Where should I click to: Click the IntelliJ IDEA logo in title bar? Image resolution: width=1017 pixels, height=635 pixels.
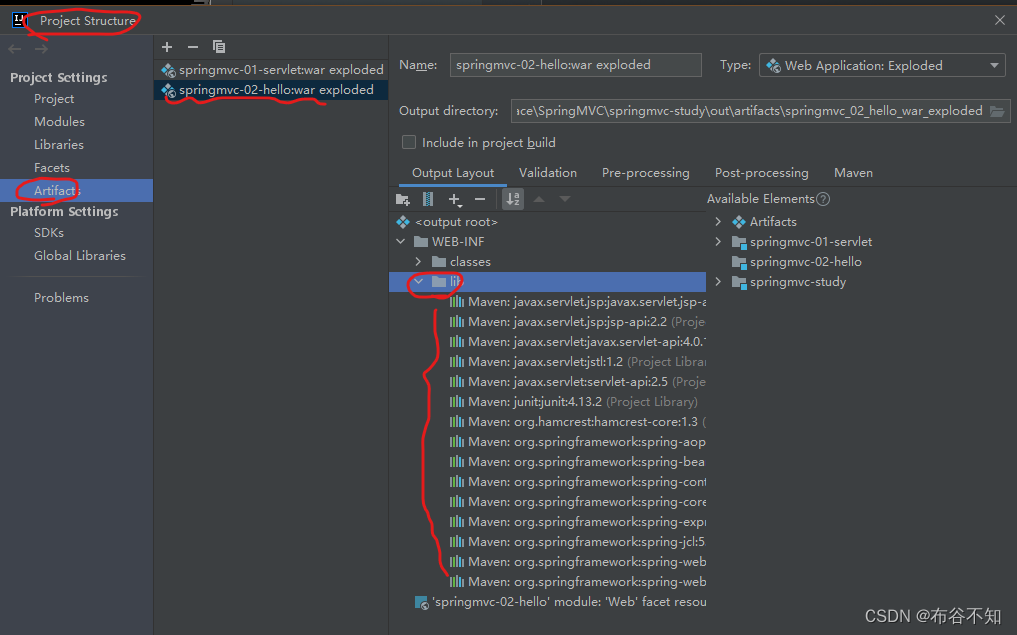[19, 20]
